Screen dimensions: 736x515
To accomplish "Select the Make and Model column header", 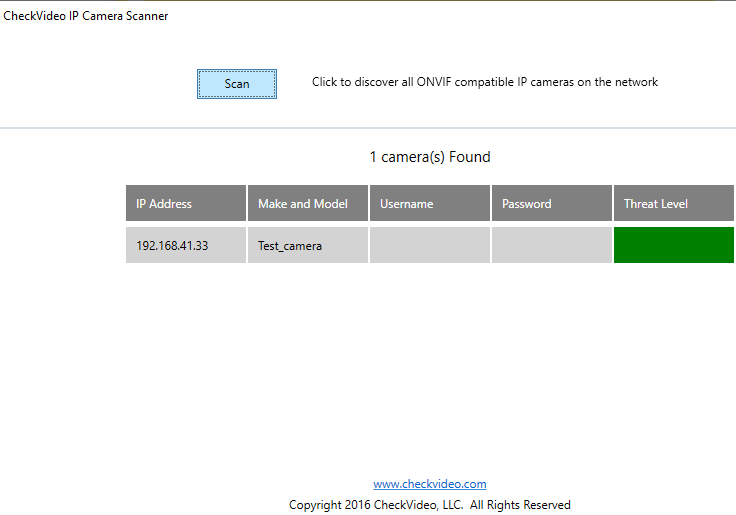I will click(308, 203).
